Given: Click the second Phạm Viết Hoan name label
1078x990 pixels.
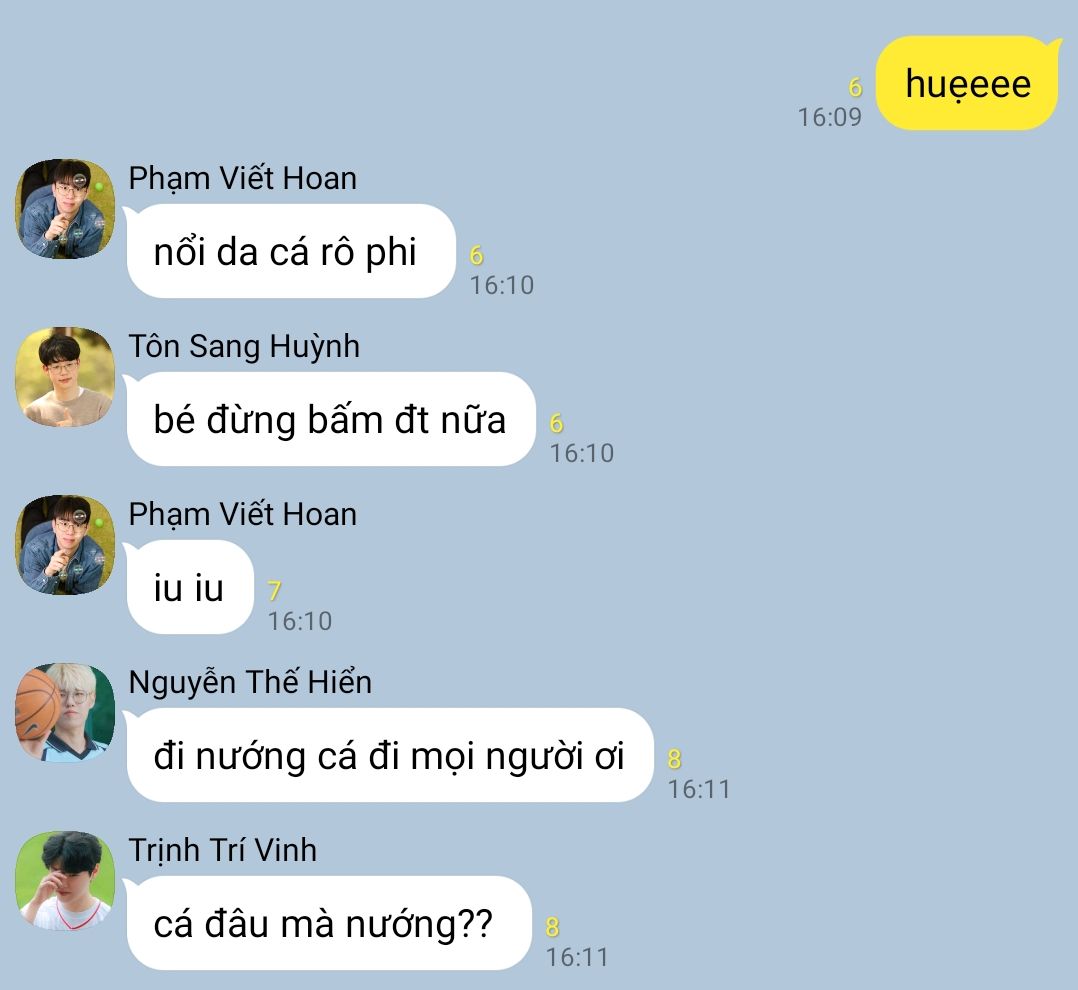Looking at the screenshot, I should (x=243, y=515).
